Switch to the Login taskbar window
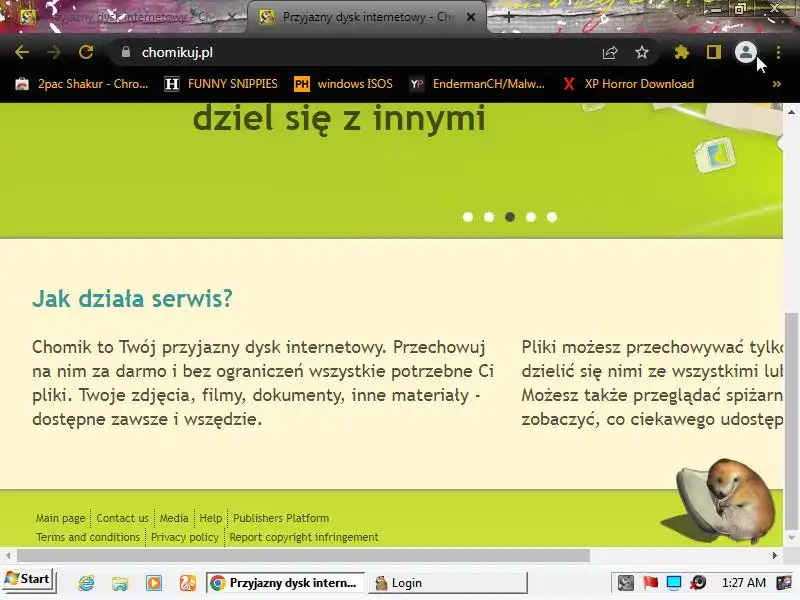 447,583
